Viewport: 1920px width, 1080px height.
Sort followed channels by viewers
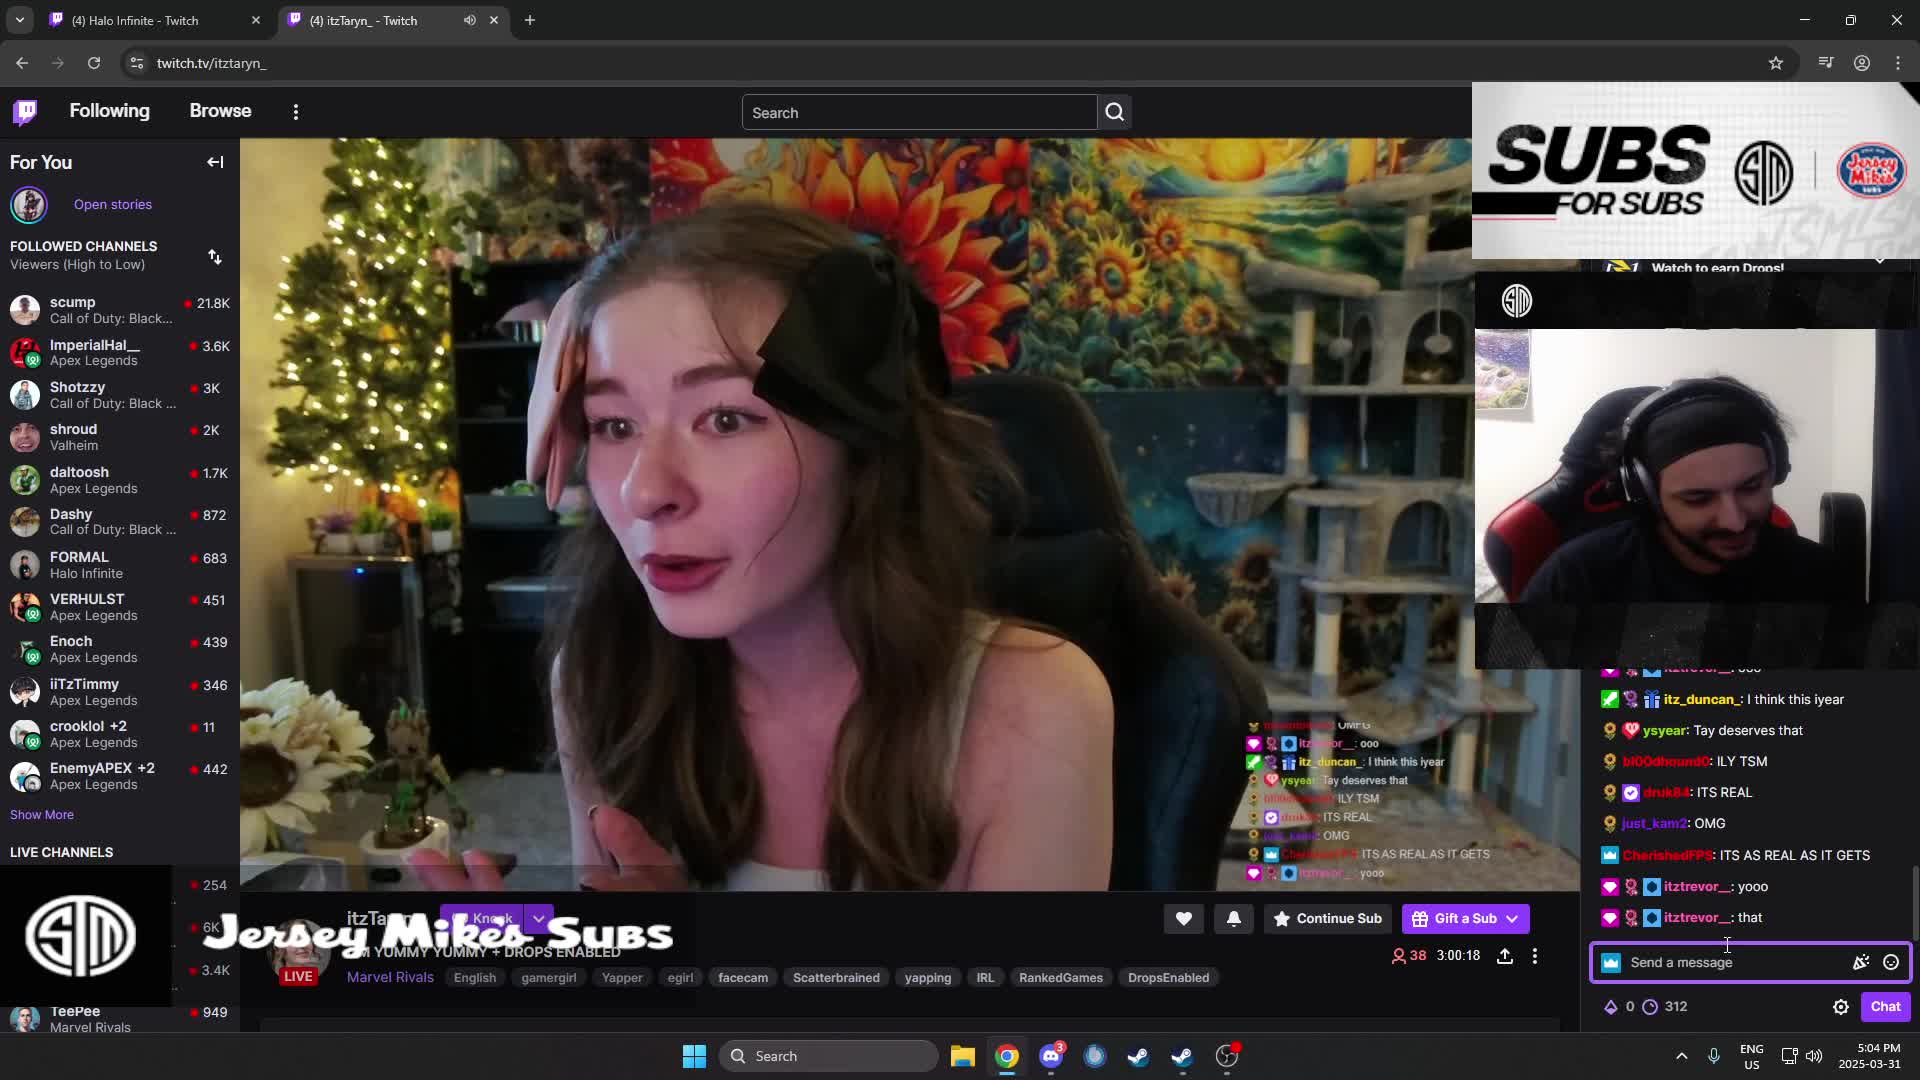[215, 257]
